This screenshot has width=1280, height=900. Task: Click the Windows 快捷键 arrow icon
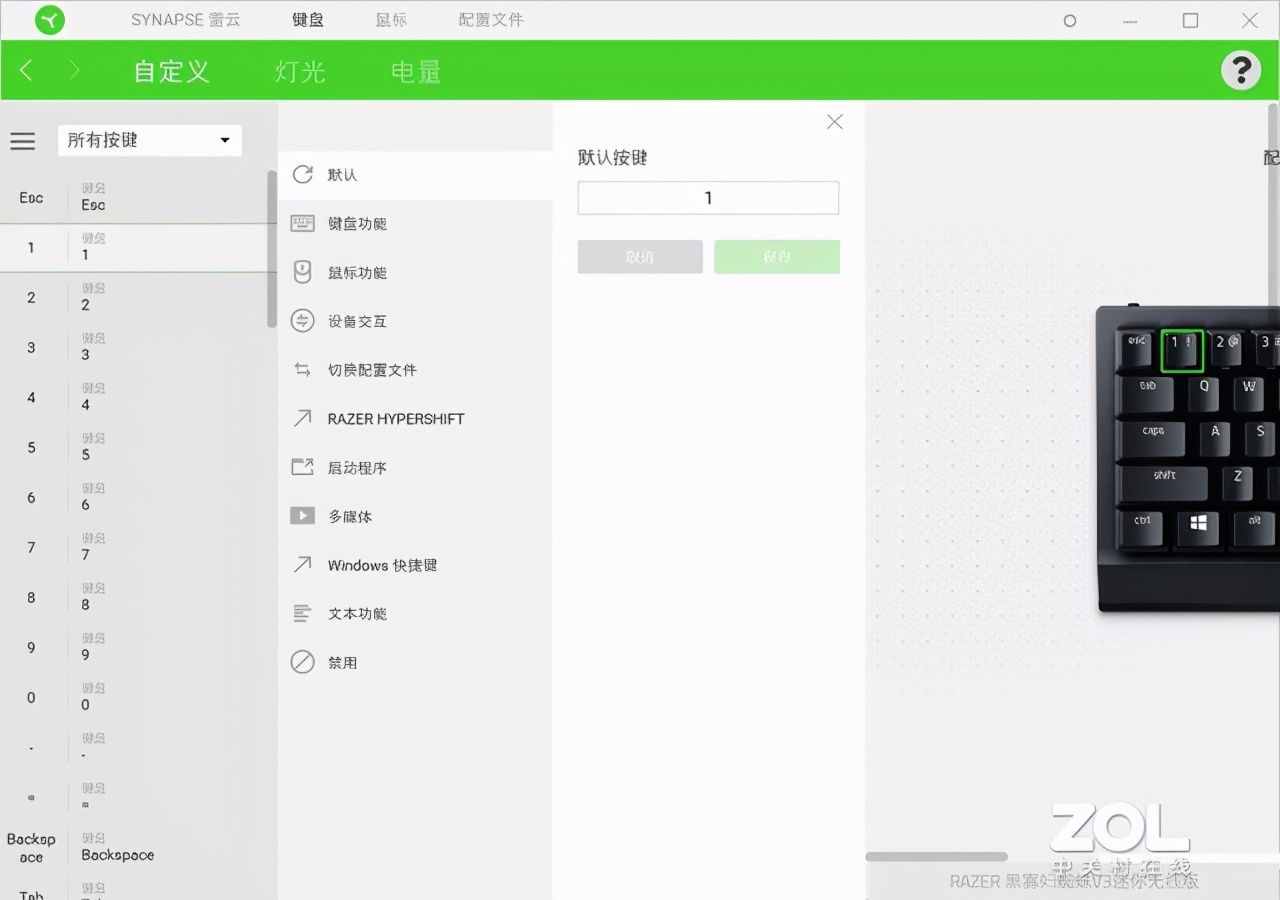(302, 565)
